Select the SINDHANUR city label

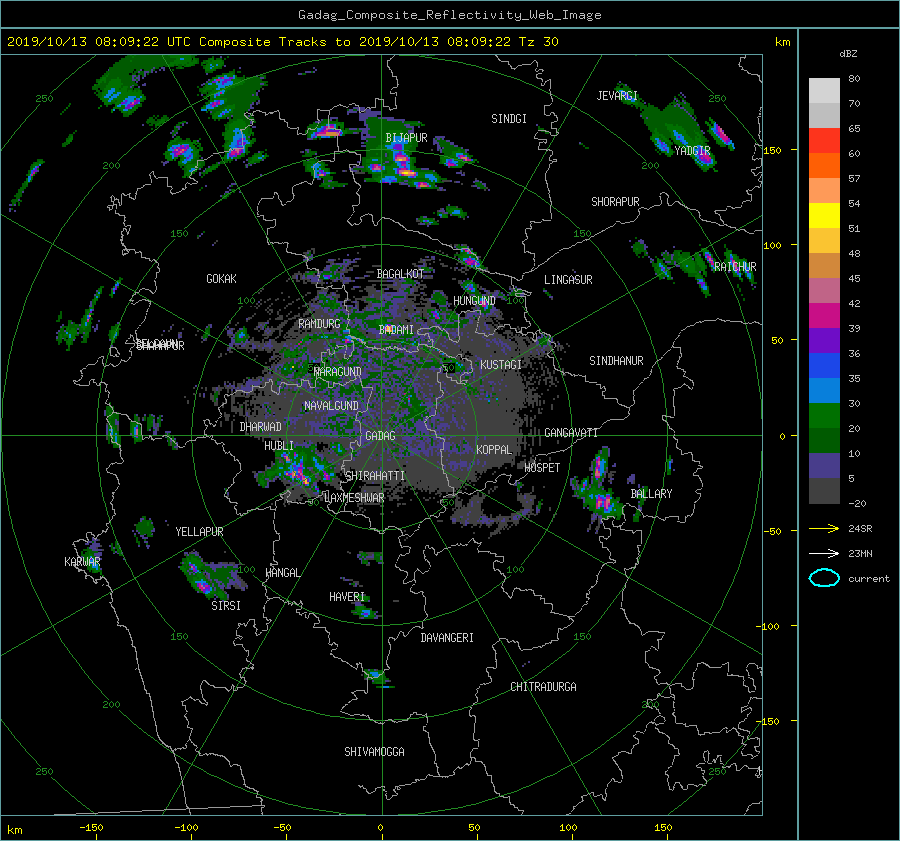[x=616, y=361]
